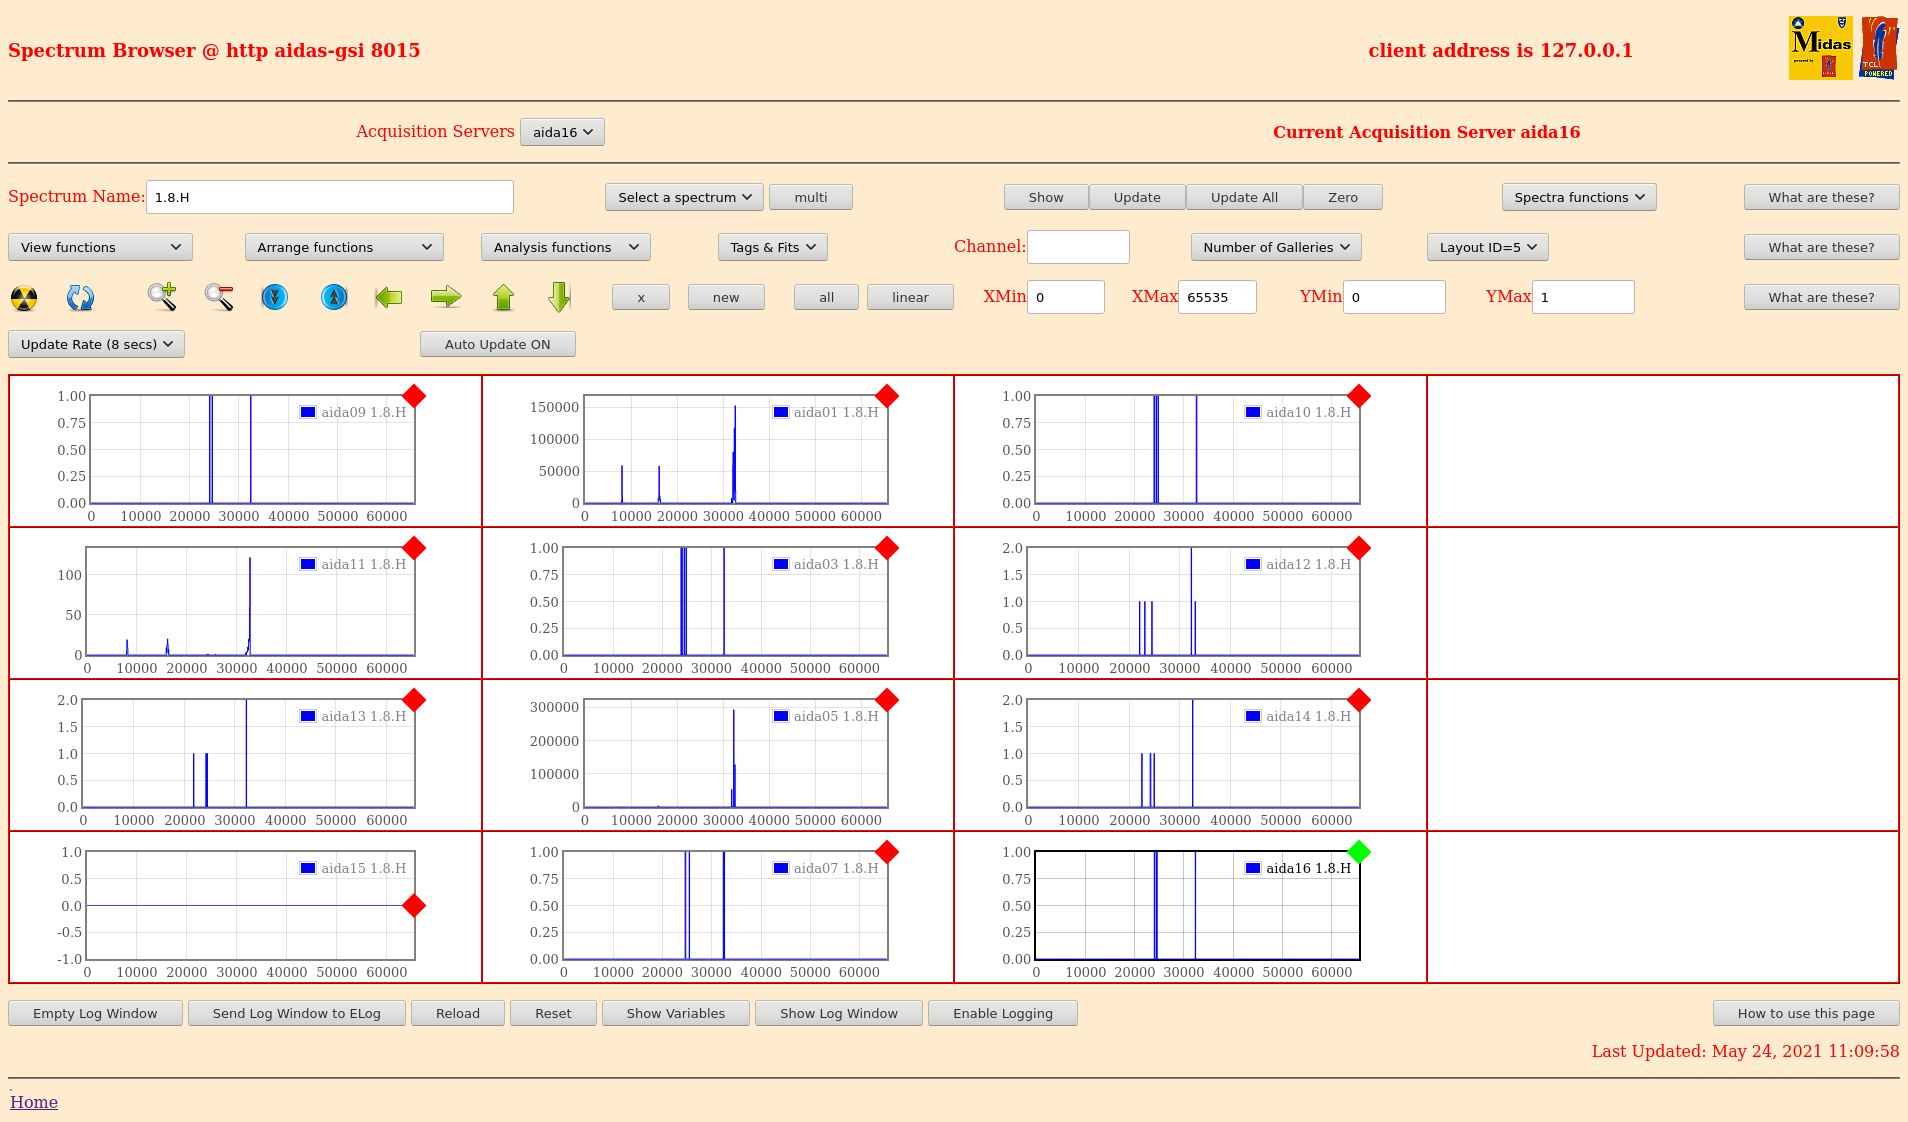
Task: Click the blue circle down-arrows icon
Action: tap(274, 297)
